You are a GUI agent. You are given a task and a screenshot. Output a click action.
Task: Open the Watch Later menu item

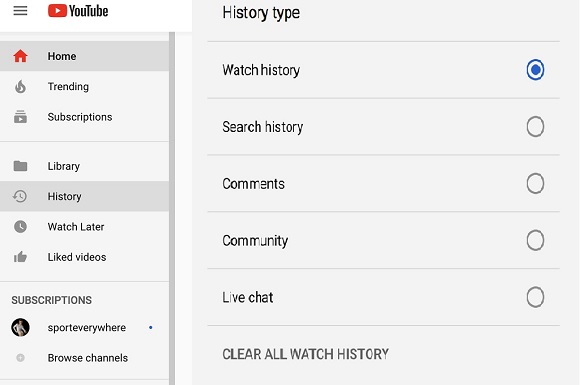pos(84,226)
